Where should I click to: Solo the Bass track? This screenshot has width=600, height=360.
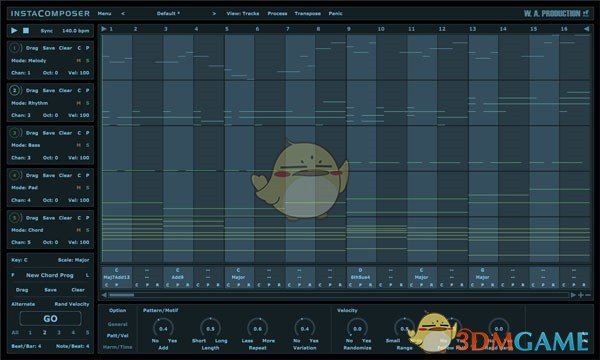[88, 145]
